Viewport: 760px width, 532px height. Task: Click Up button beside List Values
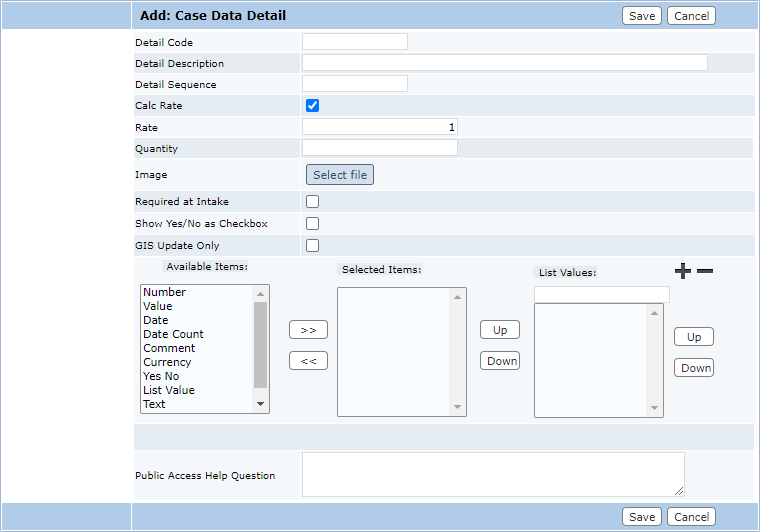tap(694, 337)
